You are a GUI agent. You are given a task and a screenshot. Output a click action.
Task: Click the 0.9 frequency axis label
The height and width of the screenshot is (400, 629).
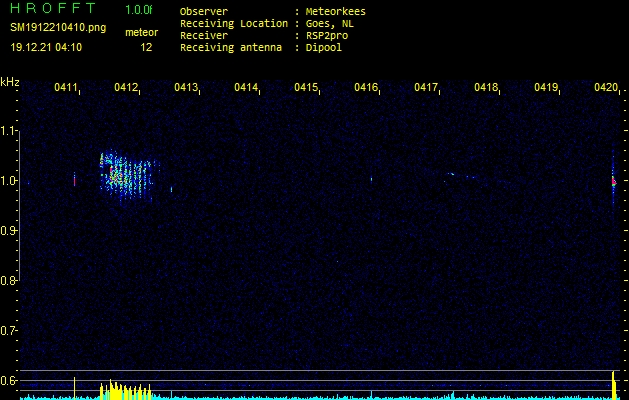tap(8, 231)
